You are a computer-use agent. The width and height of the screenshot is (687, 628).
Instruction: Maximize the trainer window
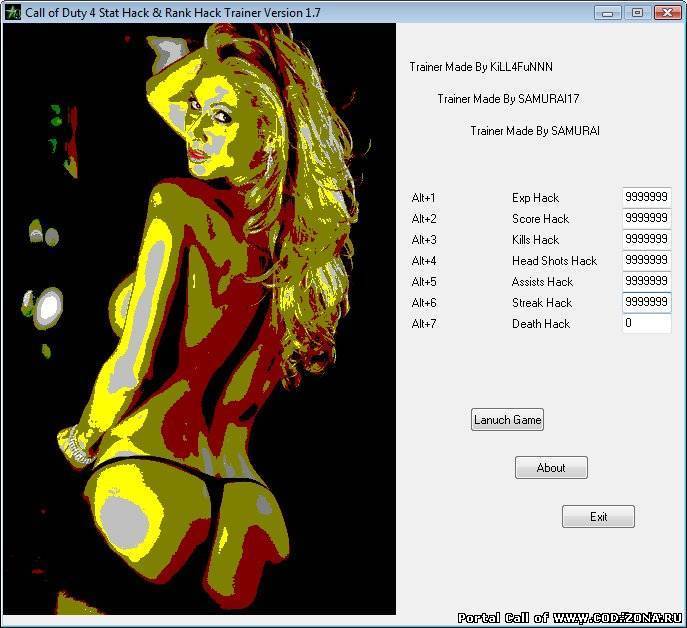point(637,12)
